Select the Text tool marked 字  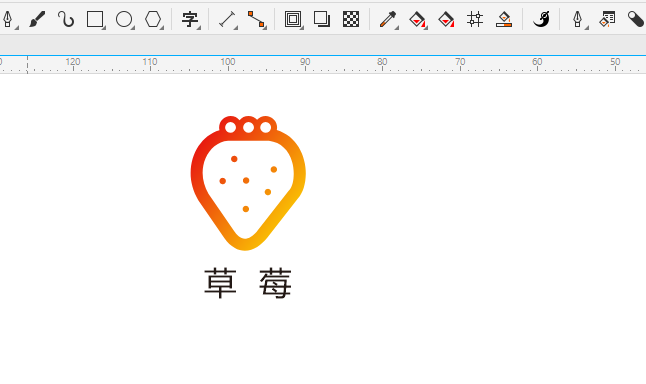pyautogui.click(x=190, y=19)
